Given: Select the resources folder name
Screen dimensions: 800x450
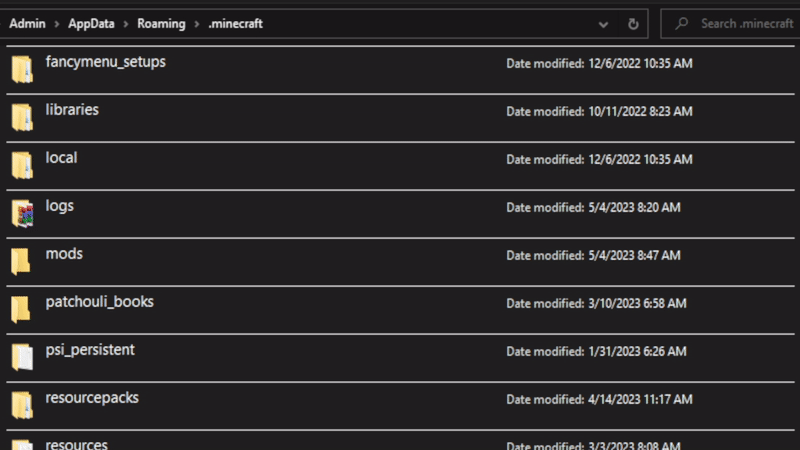Looking at the screenshot, I should (x=76, y=444).
